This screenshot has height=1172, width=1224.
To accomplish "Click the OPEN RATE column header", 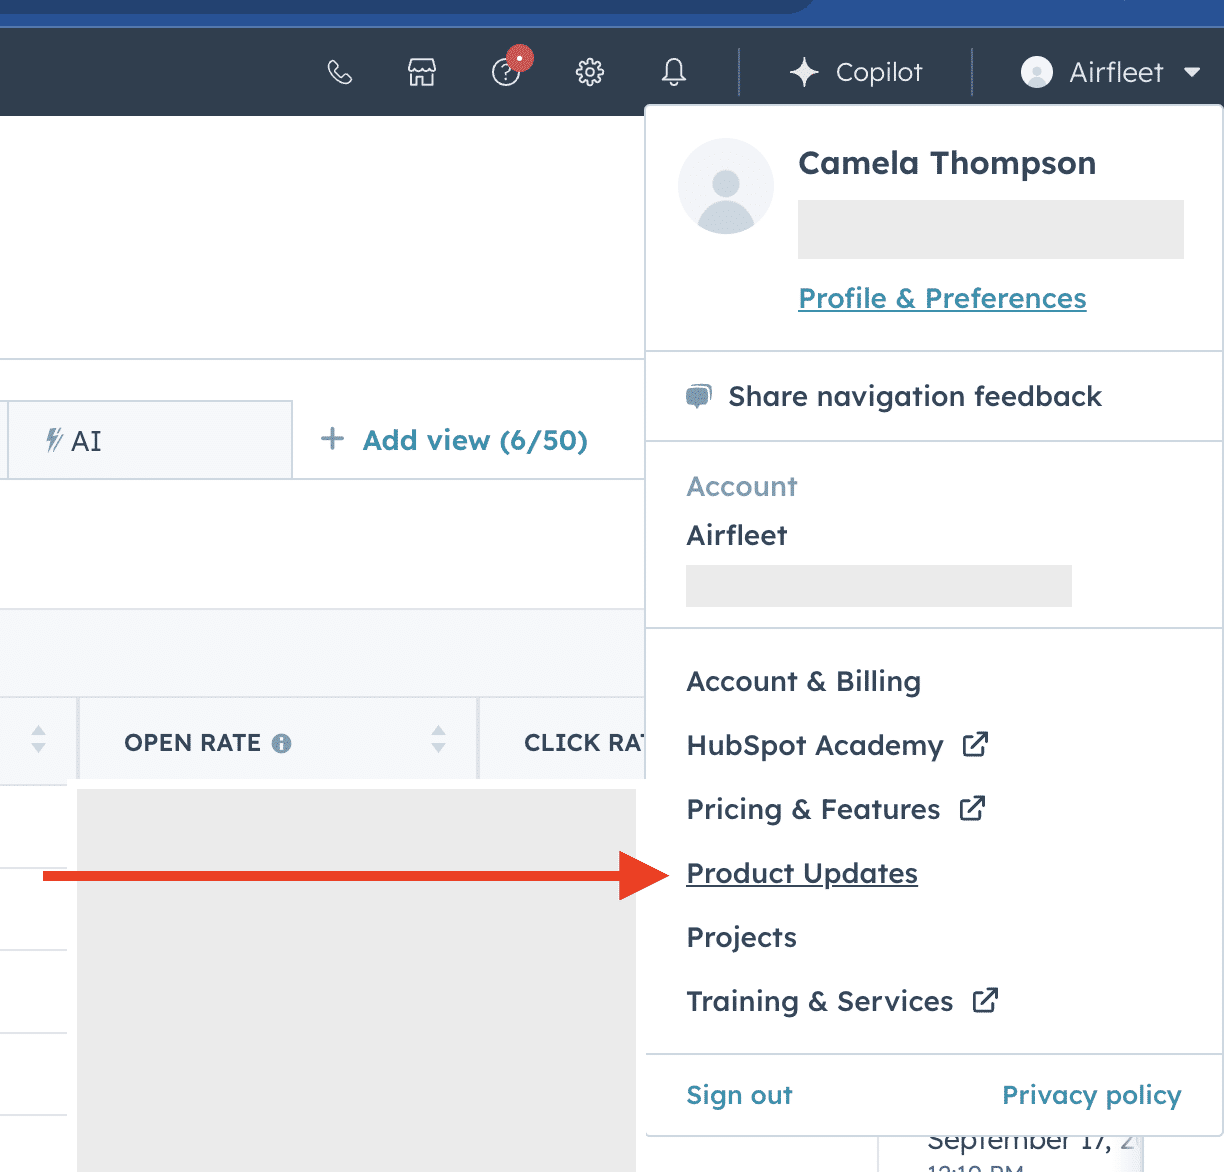I will coord(278,742).
